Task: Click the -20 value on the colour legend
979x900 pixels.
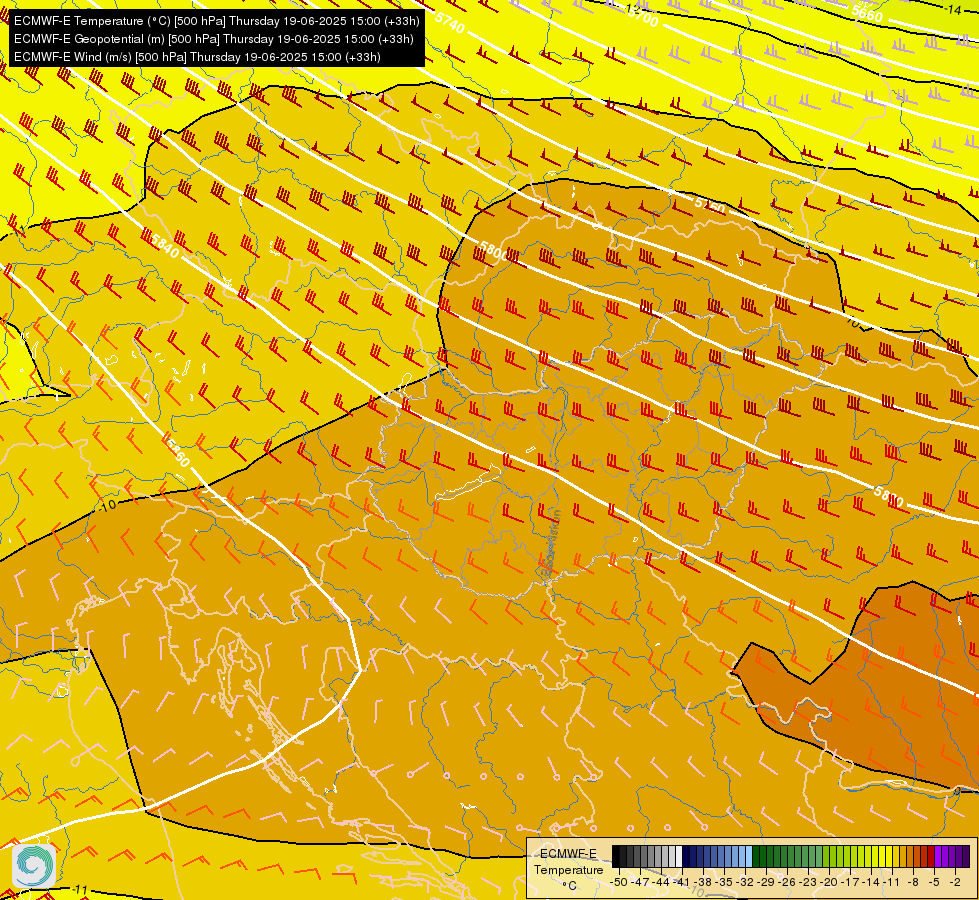Action: pyautogui.click(x=829, y=882)
